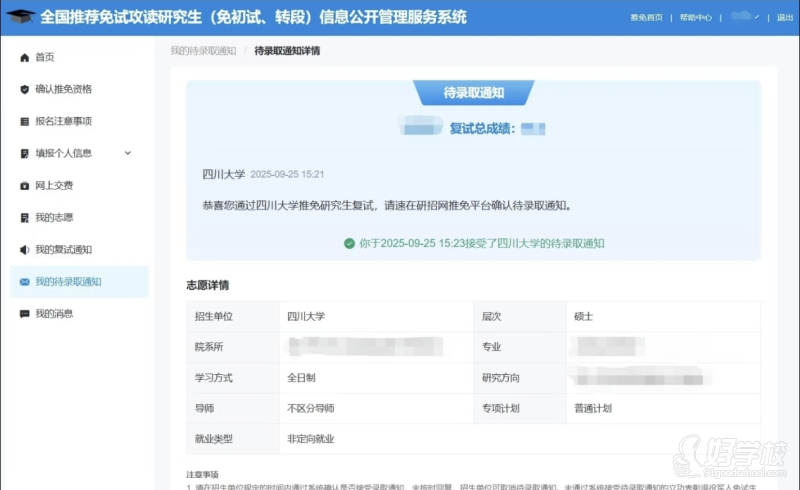
Task: Open the 帮助中心 link
Action: tap(695, 18)
